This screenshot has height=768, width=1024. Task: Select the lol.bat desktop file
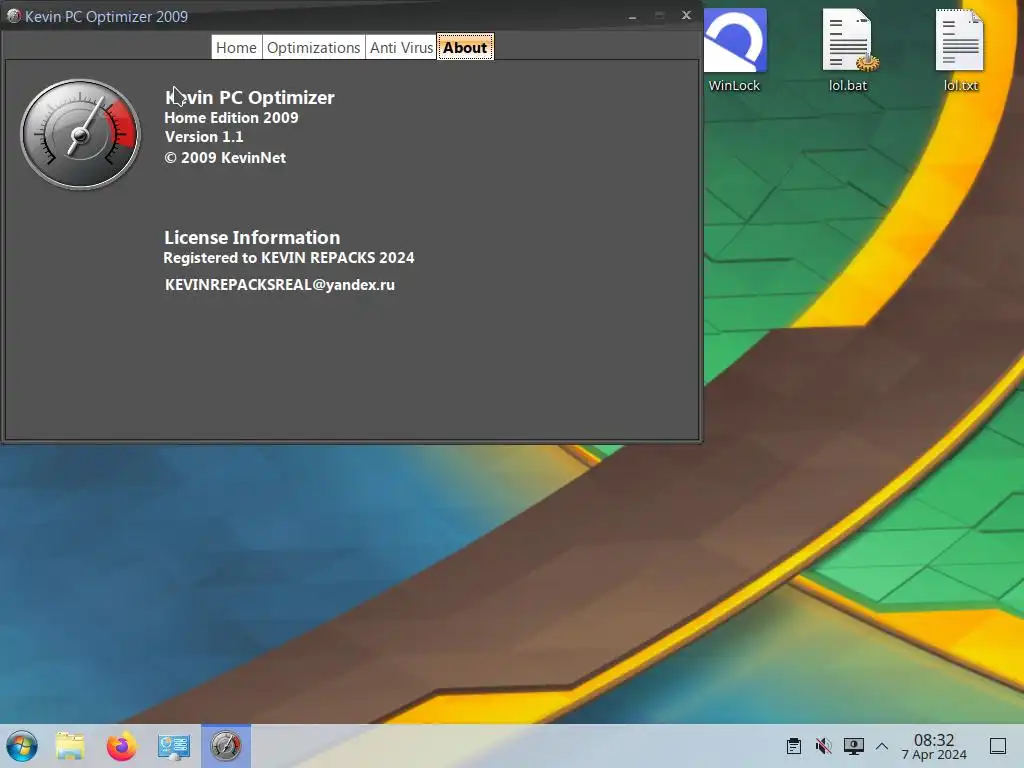click(x=848, y=51)
